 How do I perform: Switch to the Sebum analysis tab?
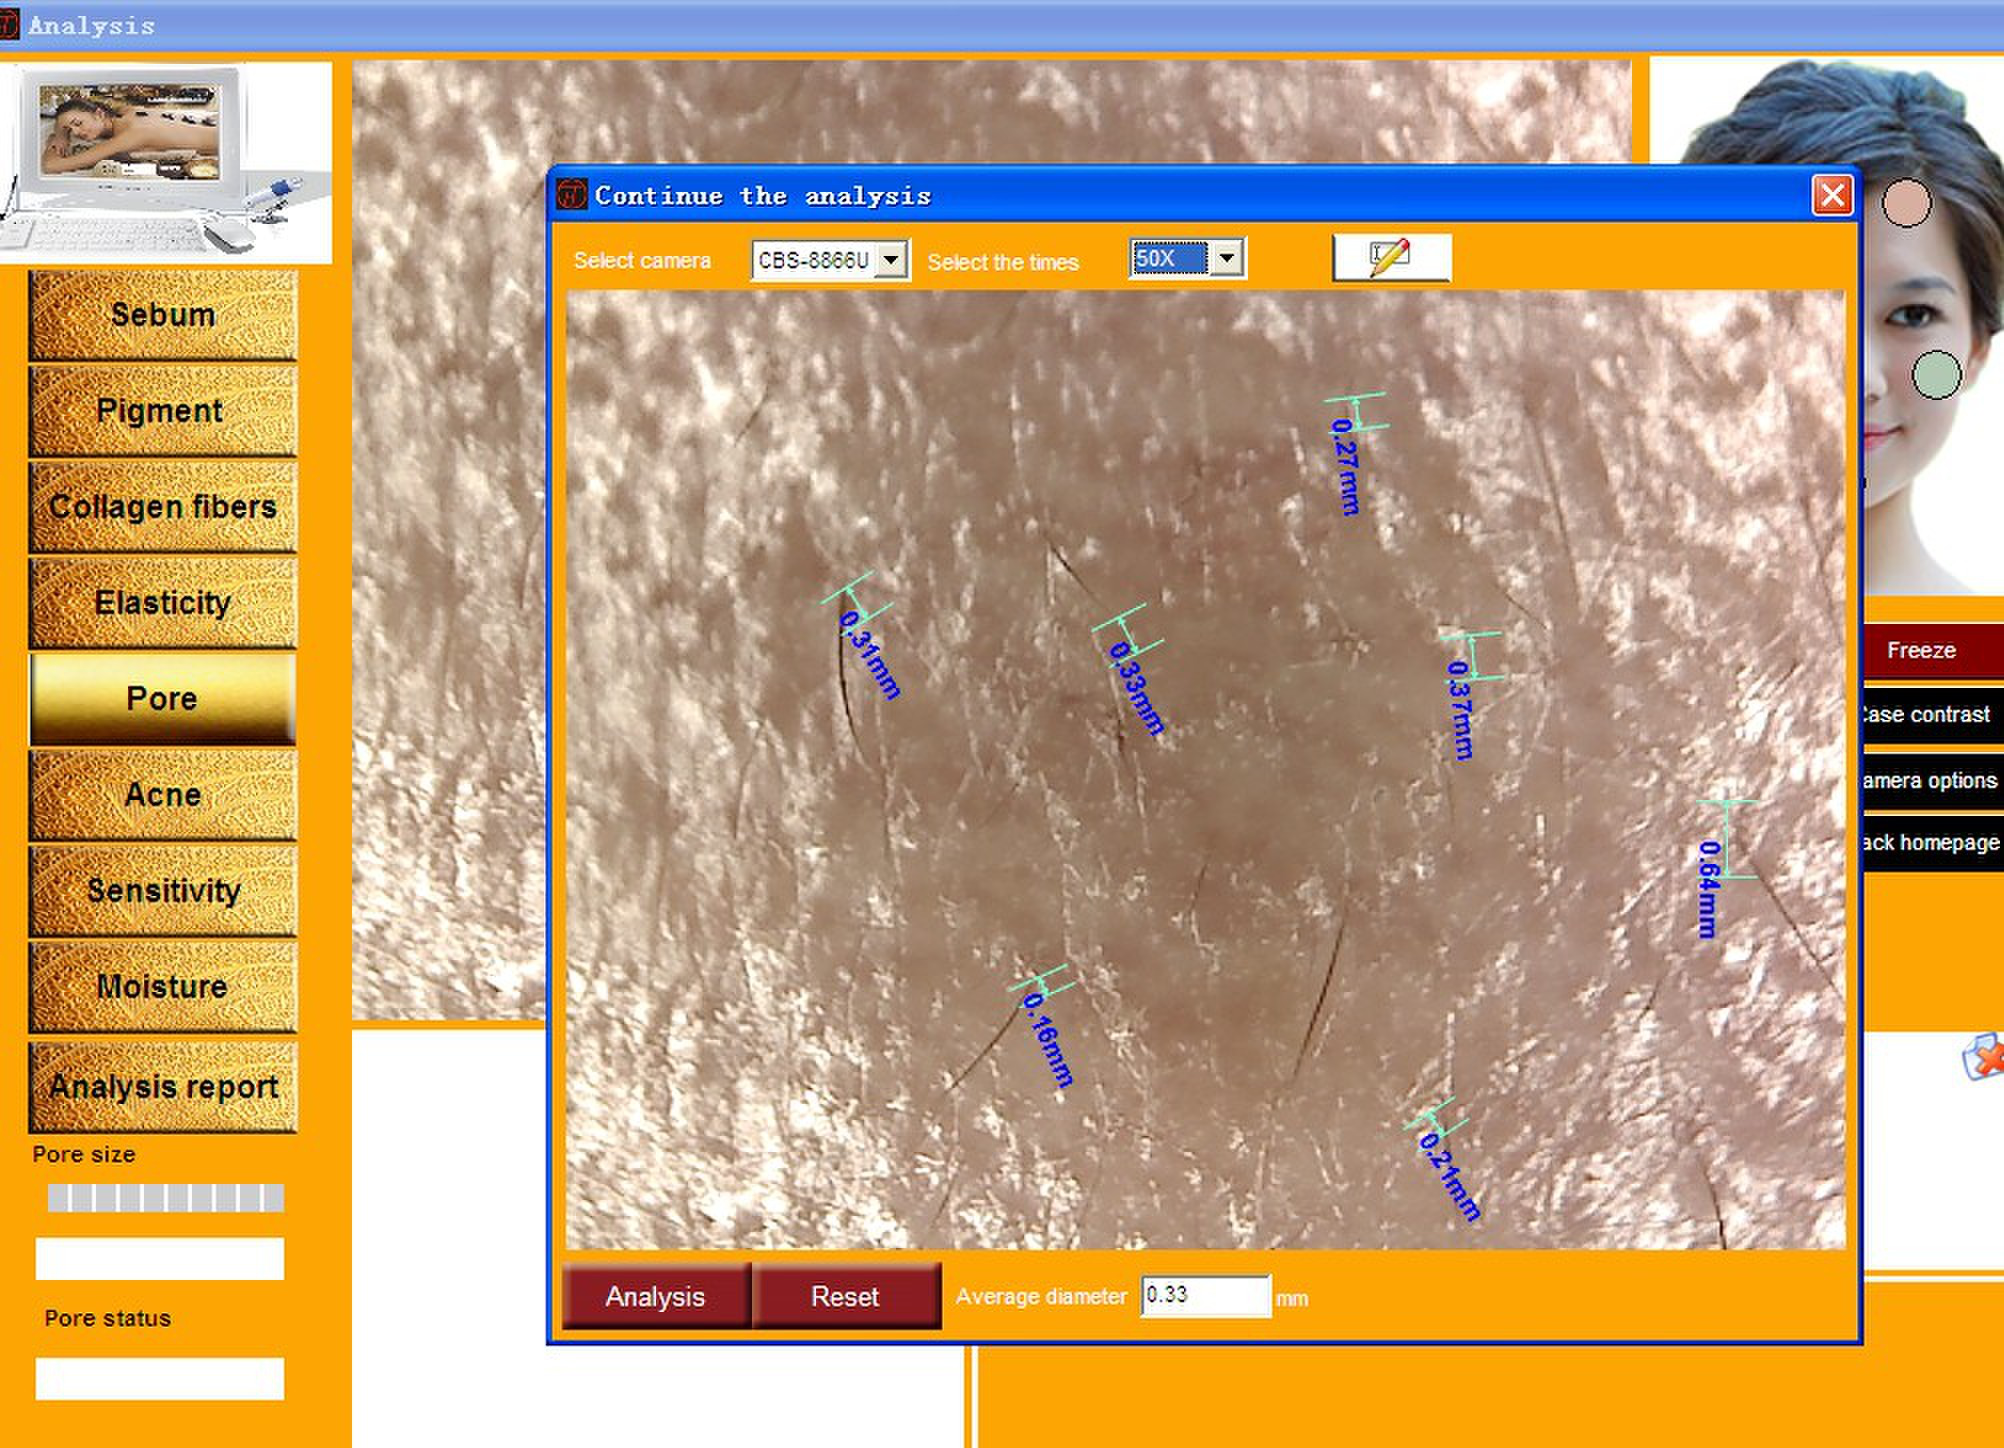pyautogui.click(x=163, y=315)
